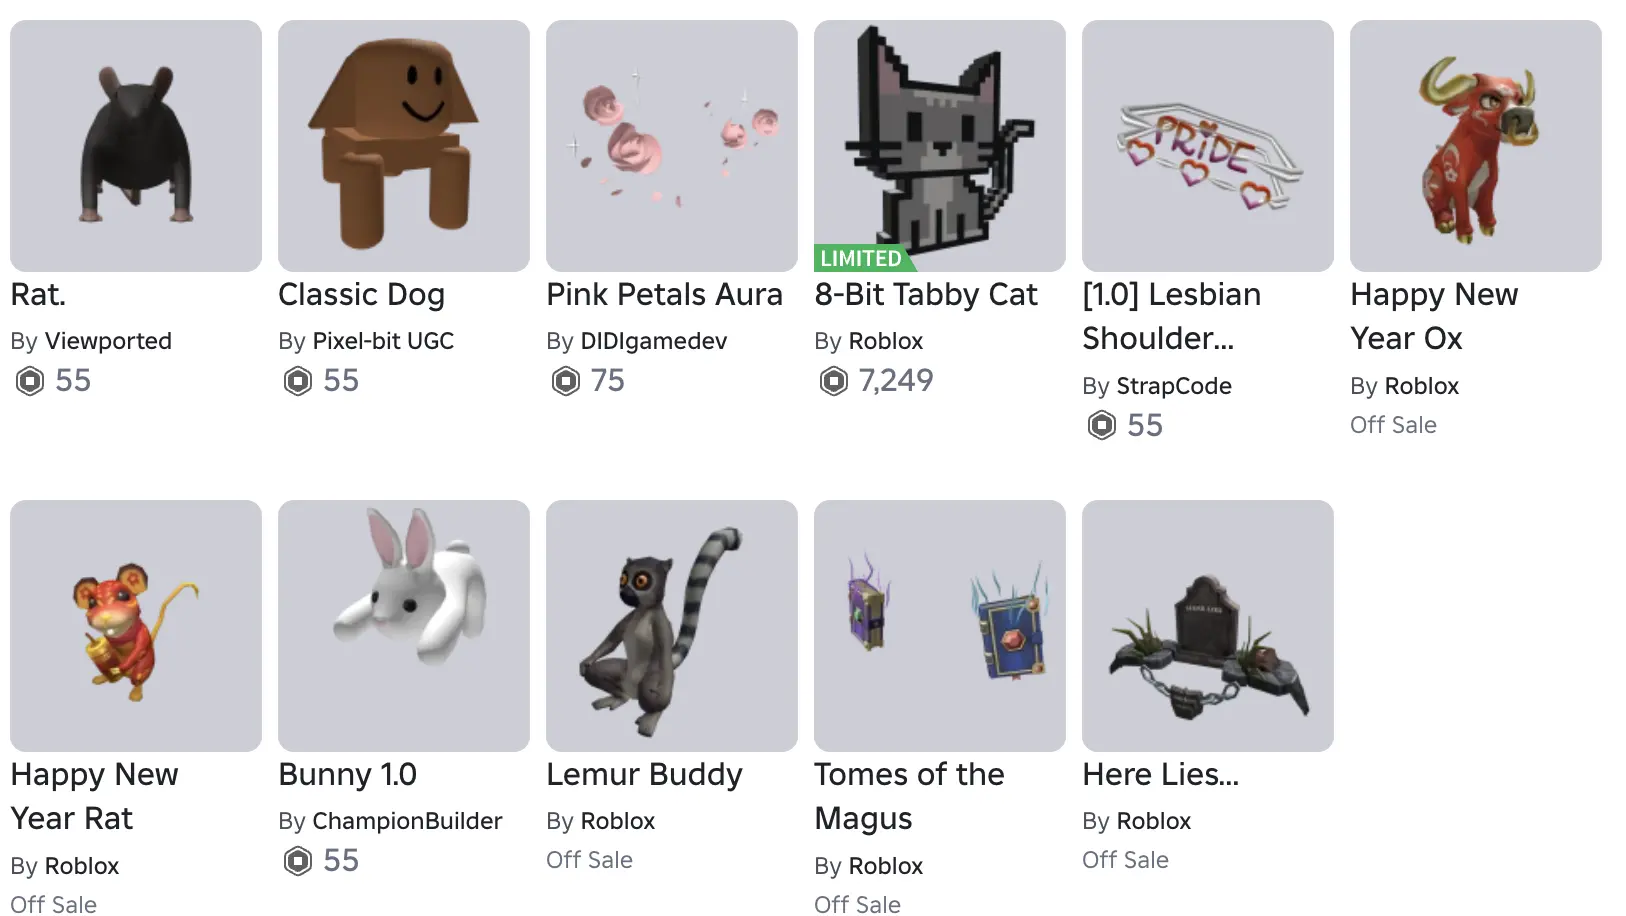Click Robux icon under Pink Petals Aura
Viewport: 1626px width, 916px height.
click(x=565, y=381)
